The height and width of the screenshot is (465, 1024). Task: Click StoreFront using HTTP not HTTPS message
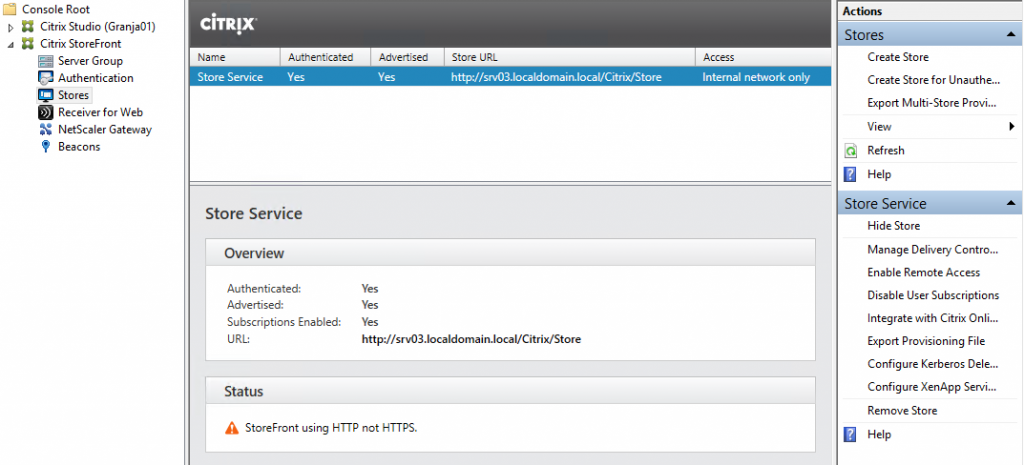(x=331, y=428)
